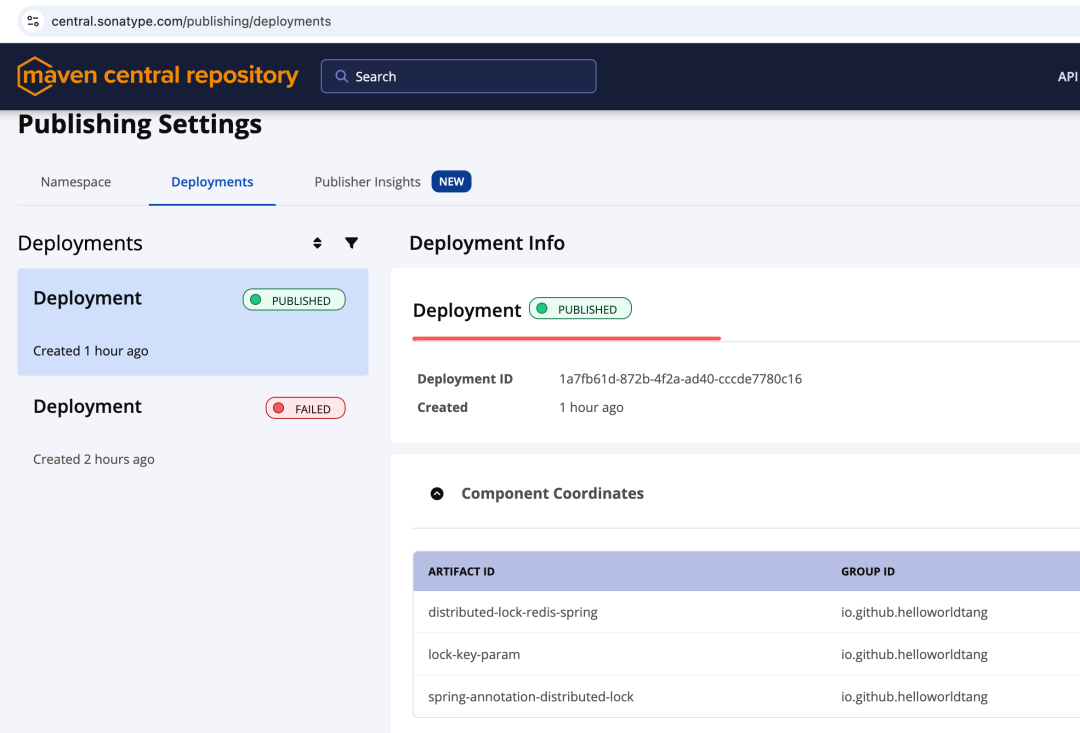Click the Deployment ID label

coord(465,379)
